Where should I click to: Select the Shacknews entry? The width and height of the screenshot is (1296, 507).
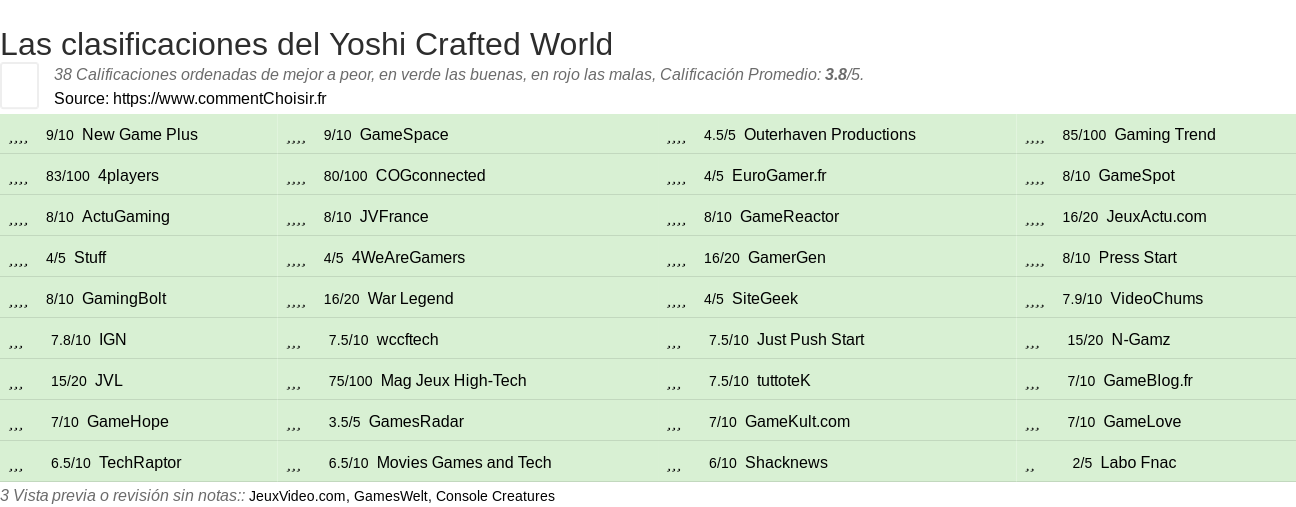786,462
